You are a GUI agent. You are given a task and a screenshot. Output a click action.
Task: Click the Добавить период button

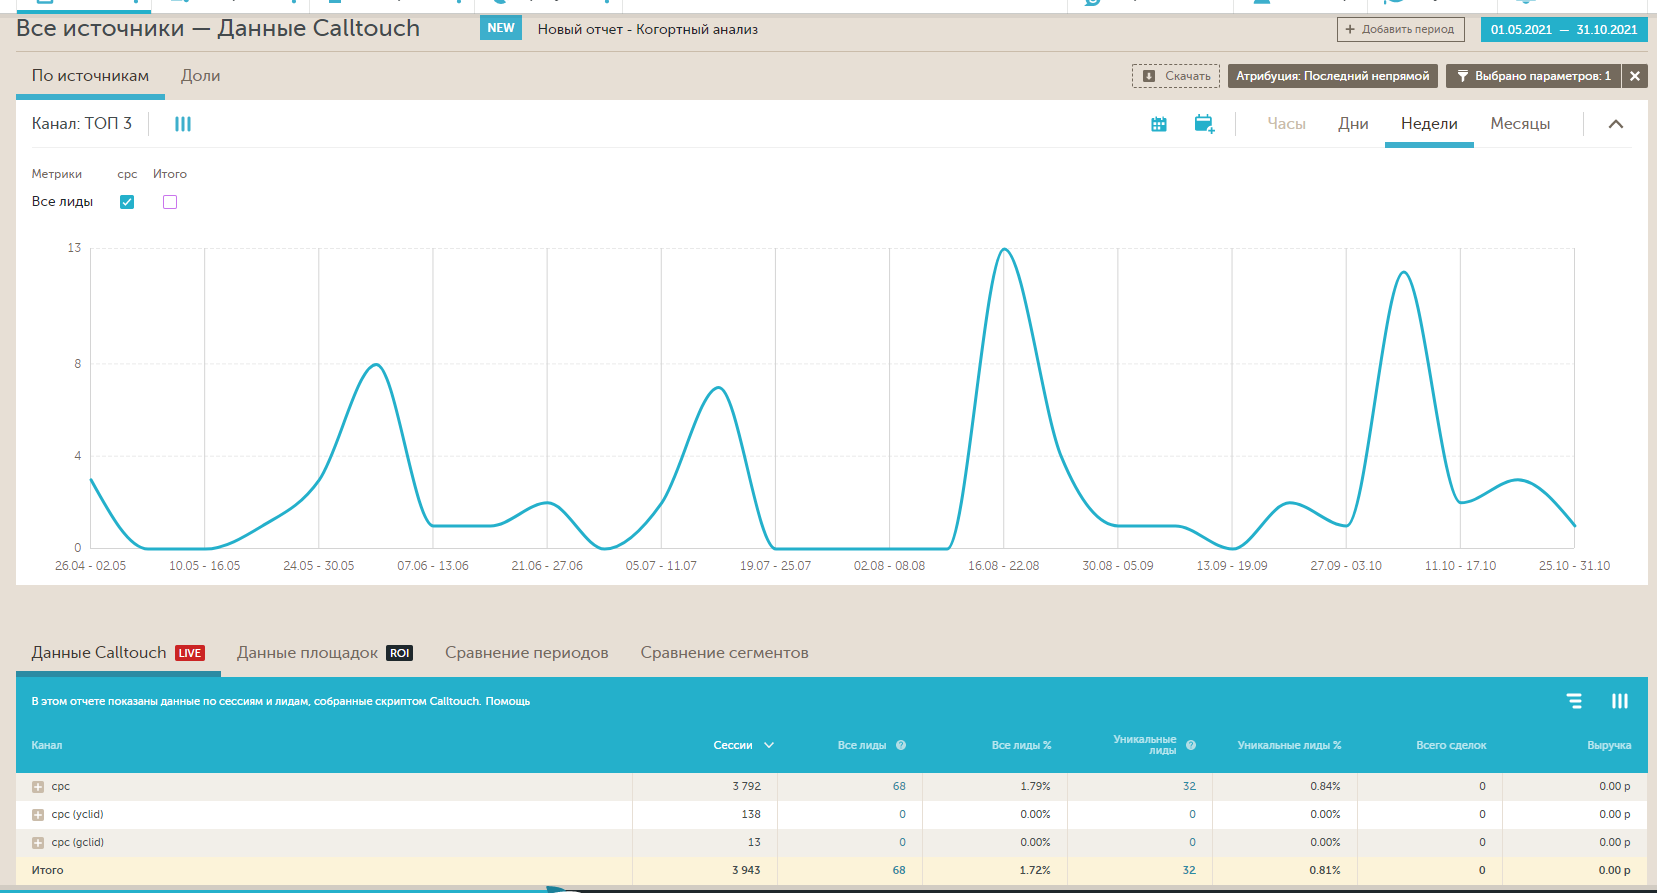click(x=1400, y=29)
